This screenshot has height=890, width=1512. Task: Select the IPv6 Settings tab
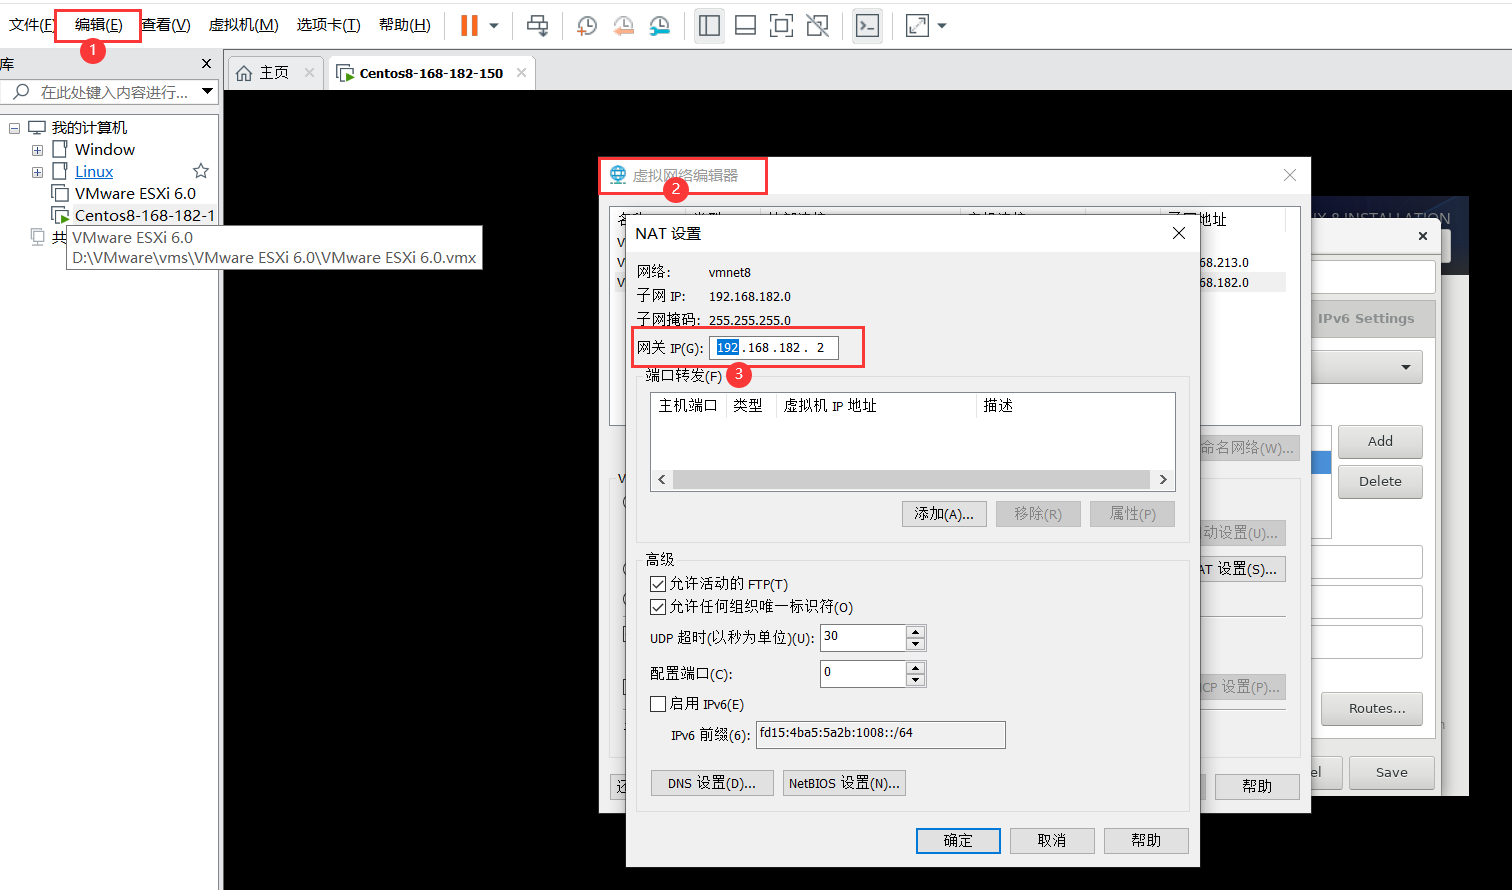coord(1366,319)
